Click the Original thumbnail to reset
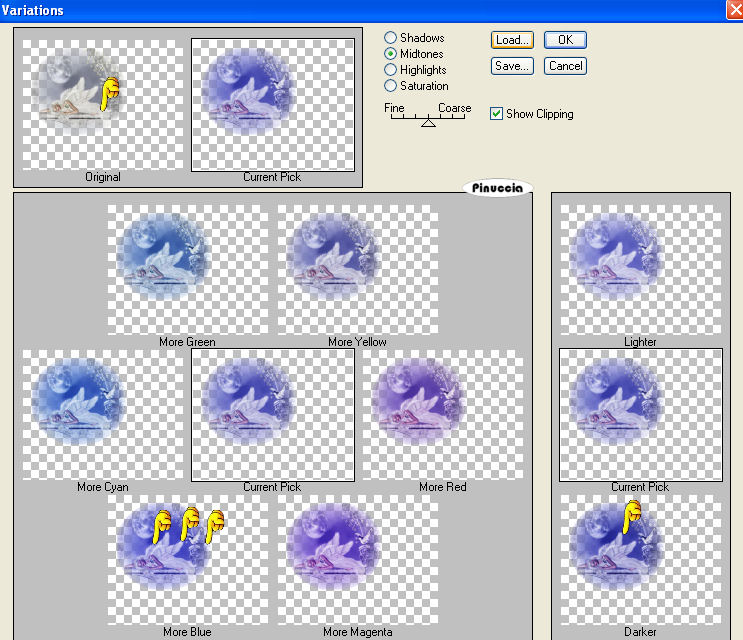Viewport: 743px width, 640px height. 103,105
